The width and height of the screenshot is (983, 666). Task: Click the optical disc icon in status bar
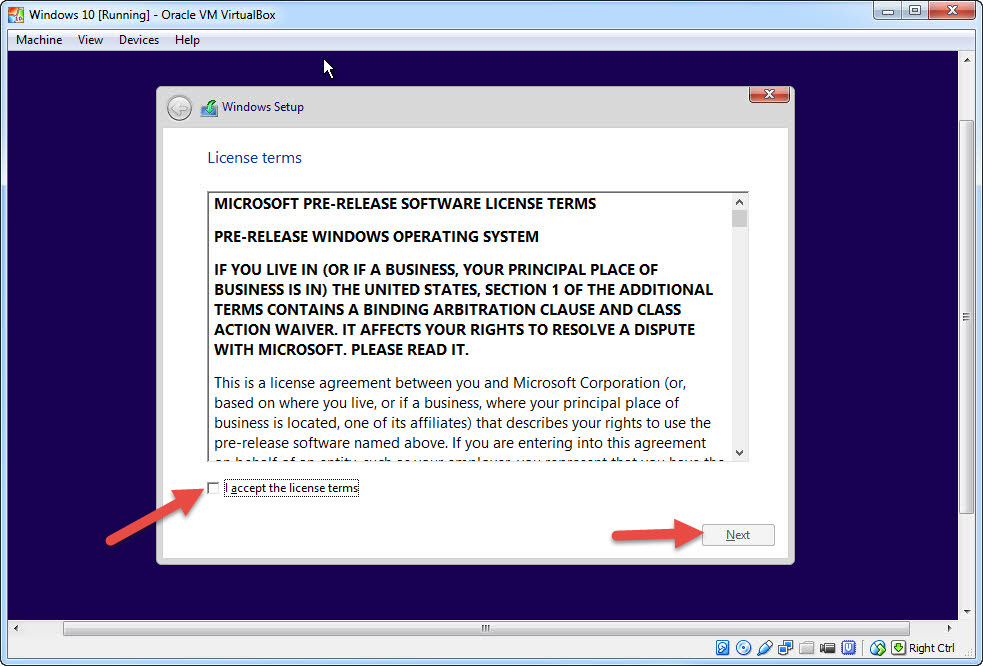pyautogui.click(x=744, y=647)
